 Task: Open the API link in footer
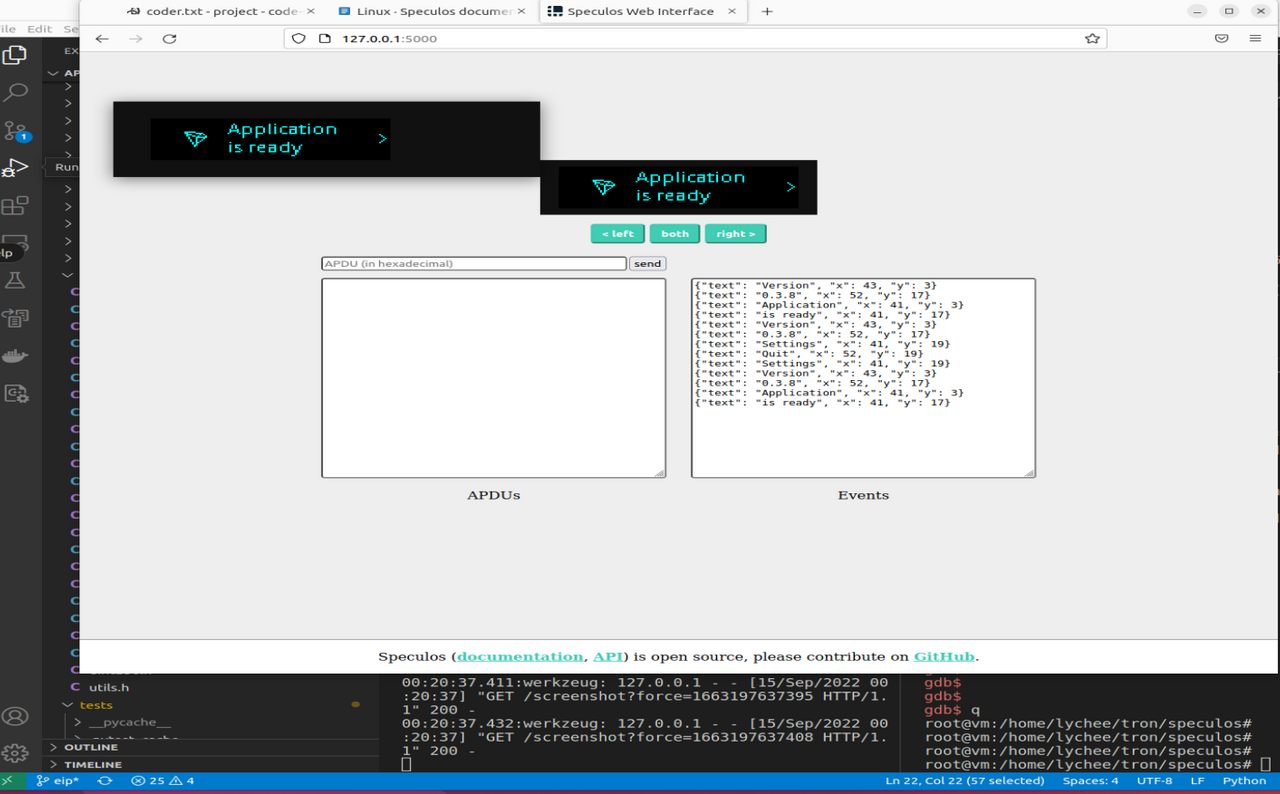608,657
